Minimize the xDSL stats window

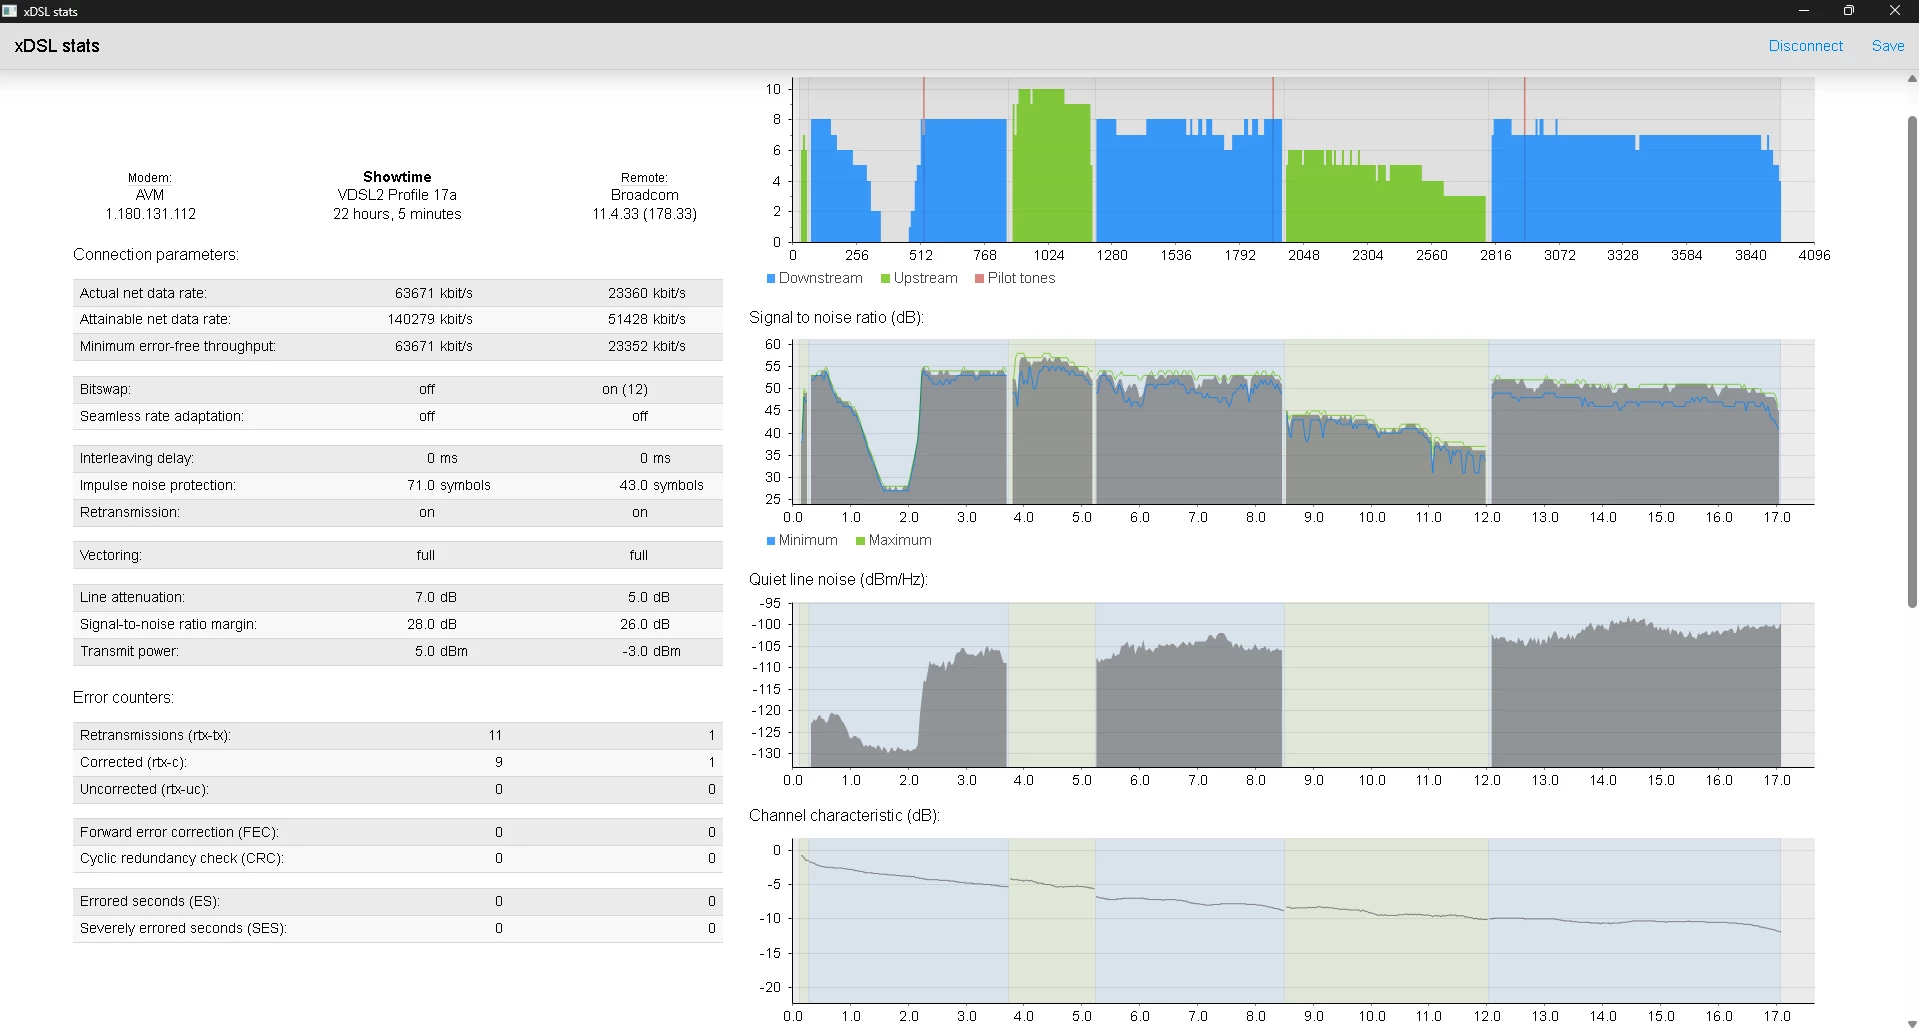pos(1804,11)
